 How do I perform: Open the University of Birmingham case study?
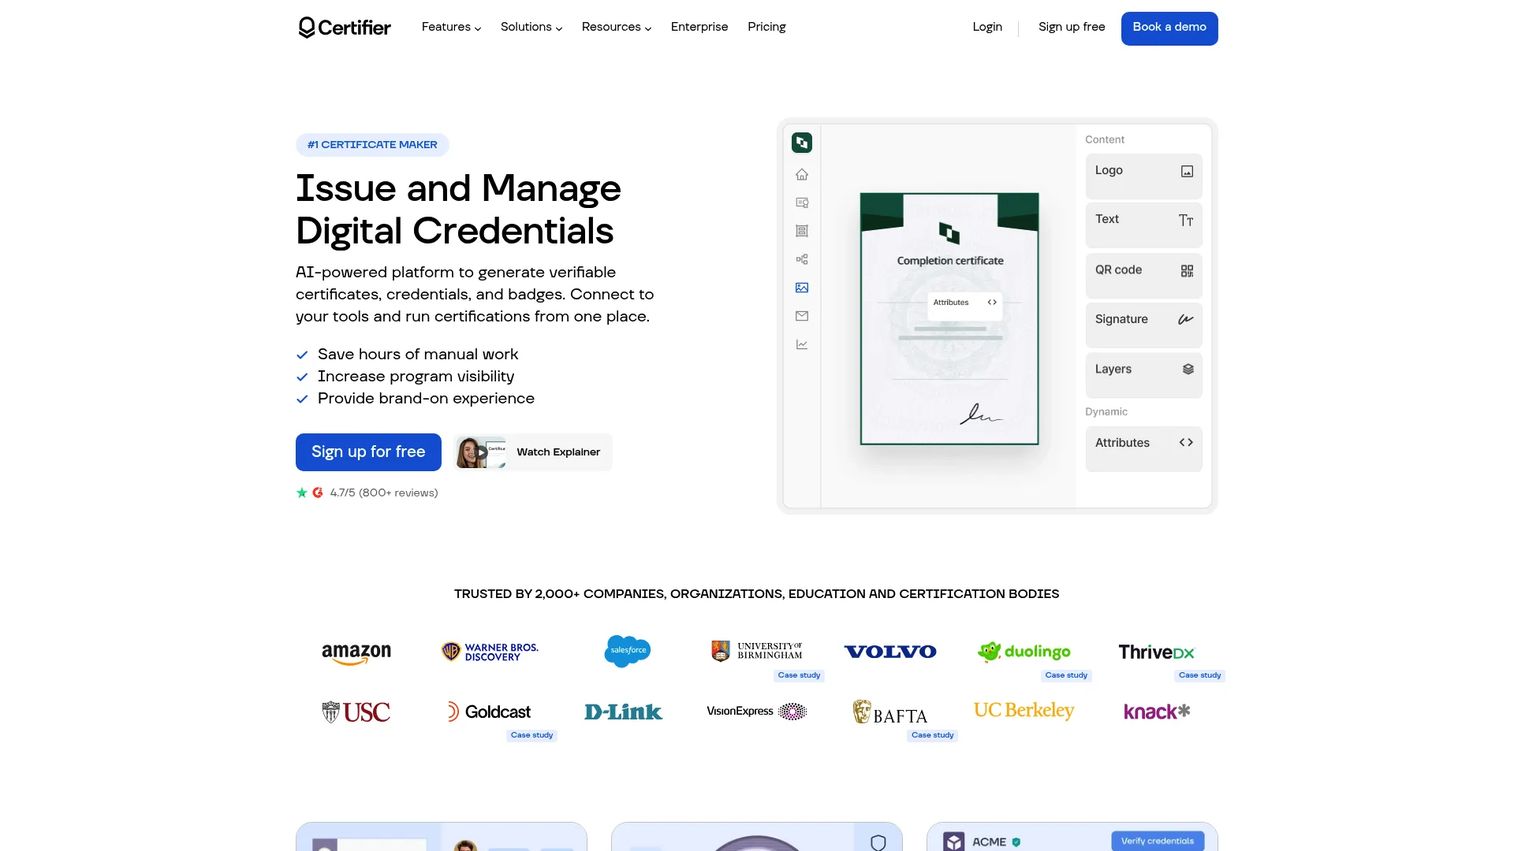[x=799, y=675]
